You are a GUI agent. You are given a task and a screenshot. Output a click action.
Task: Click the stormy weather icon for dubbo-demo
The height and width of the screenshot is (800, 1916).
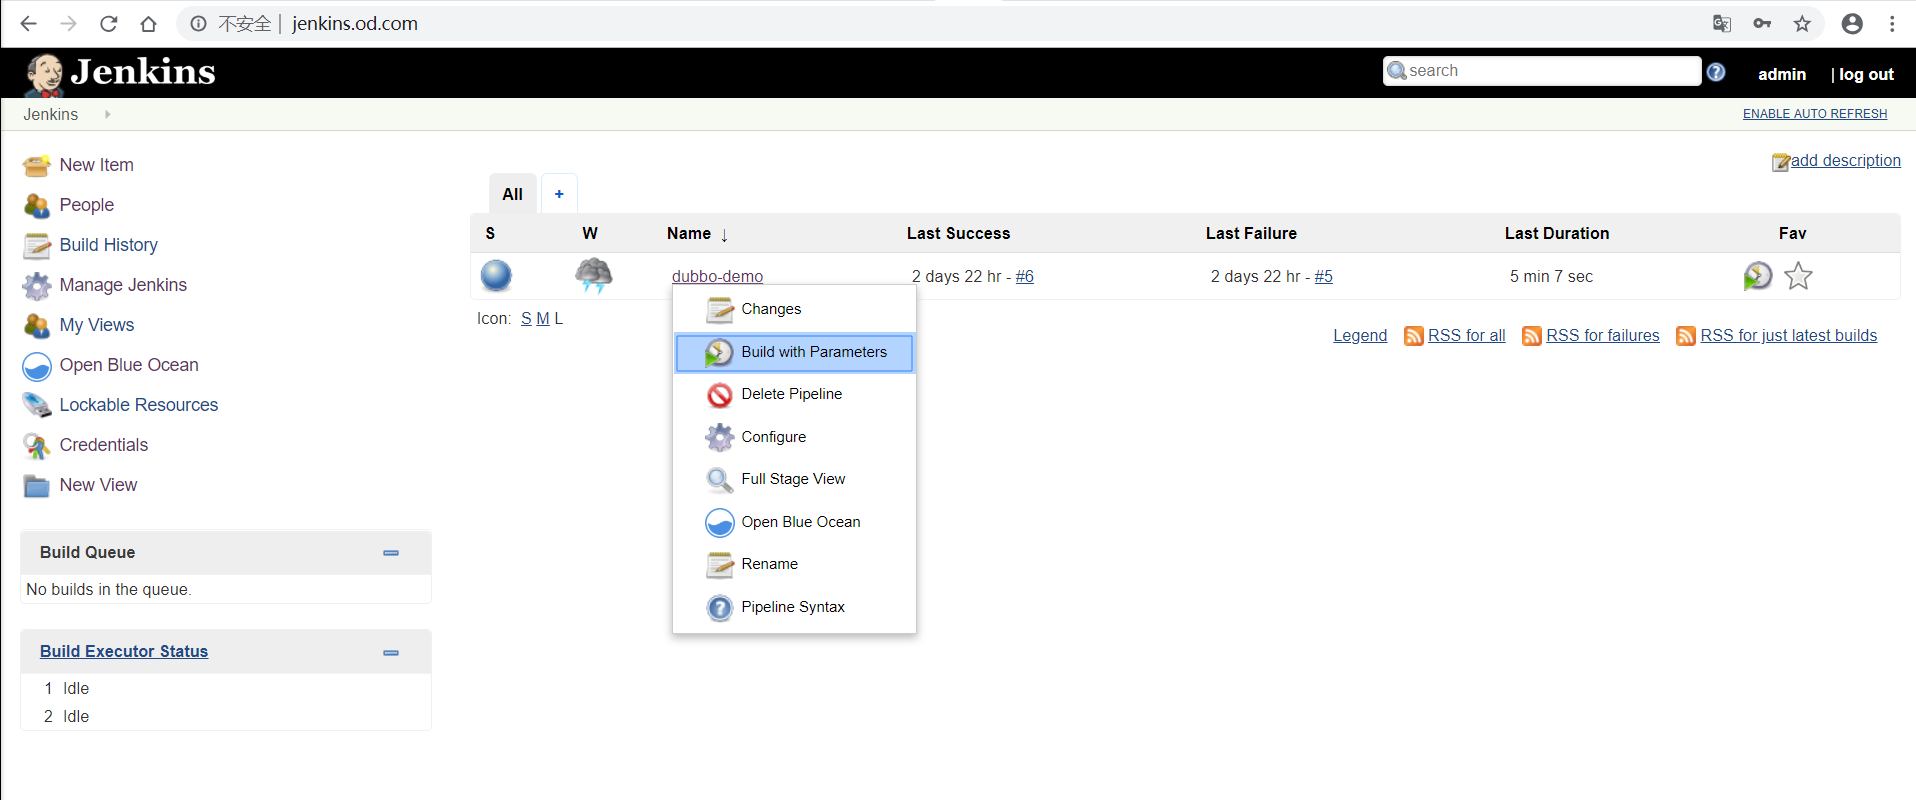tap(593, 275)
